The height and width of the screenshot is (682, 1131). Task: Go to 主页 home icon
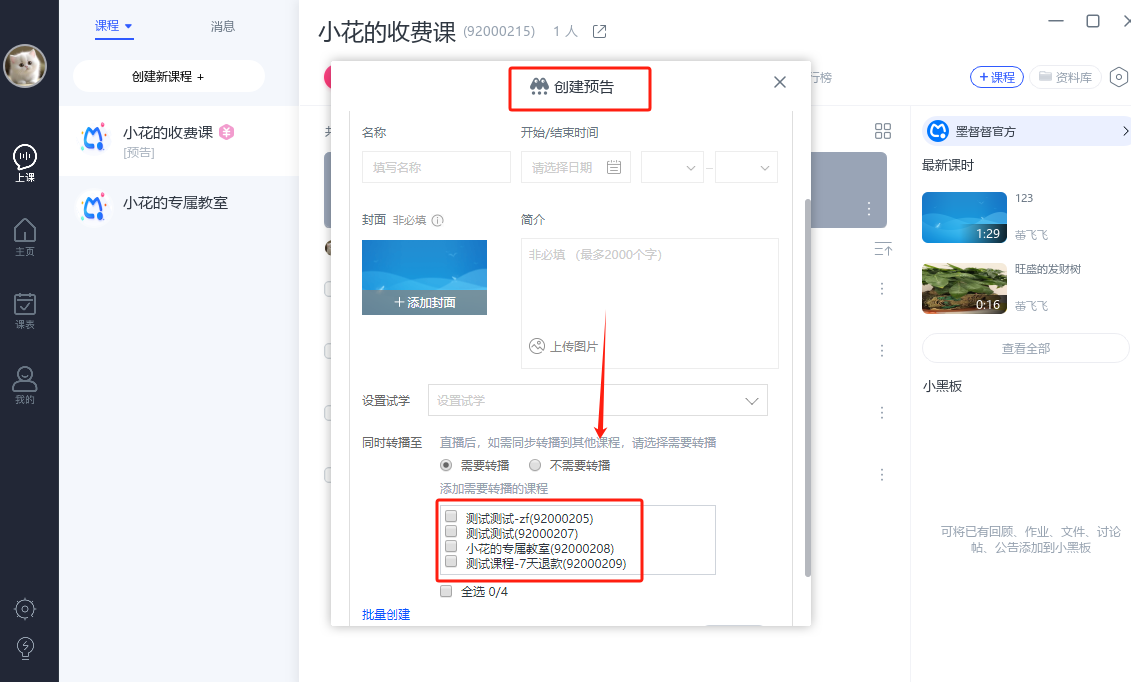[25, 237]
